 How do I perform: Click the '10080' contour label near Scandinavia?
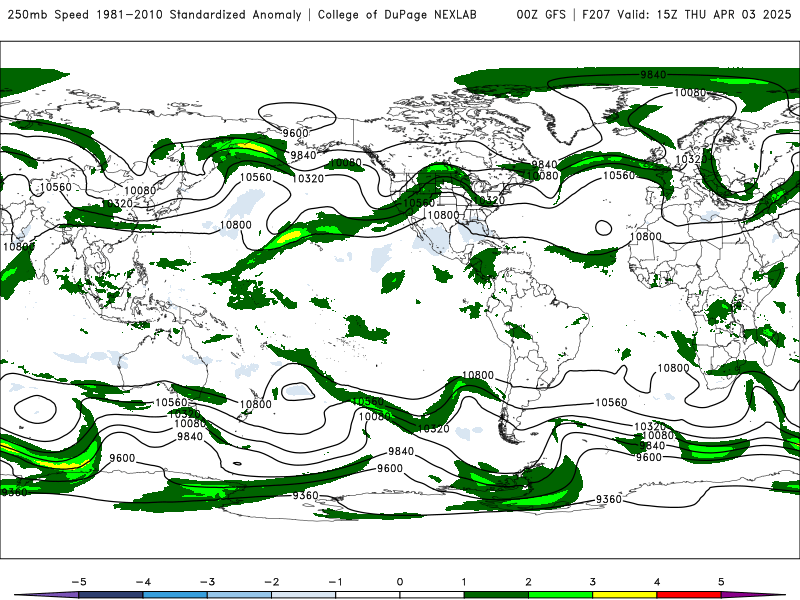tap(690, 92)
